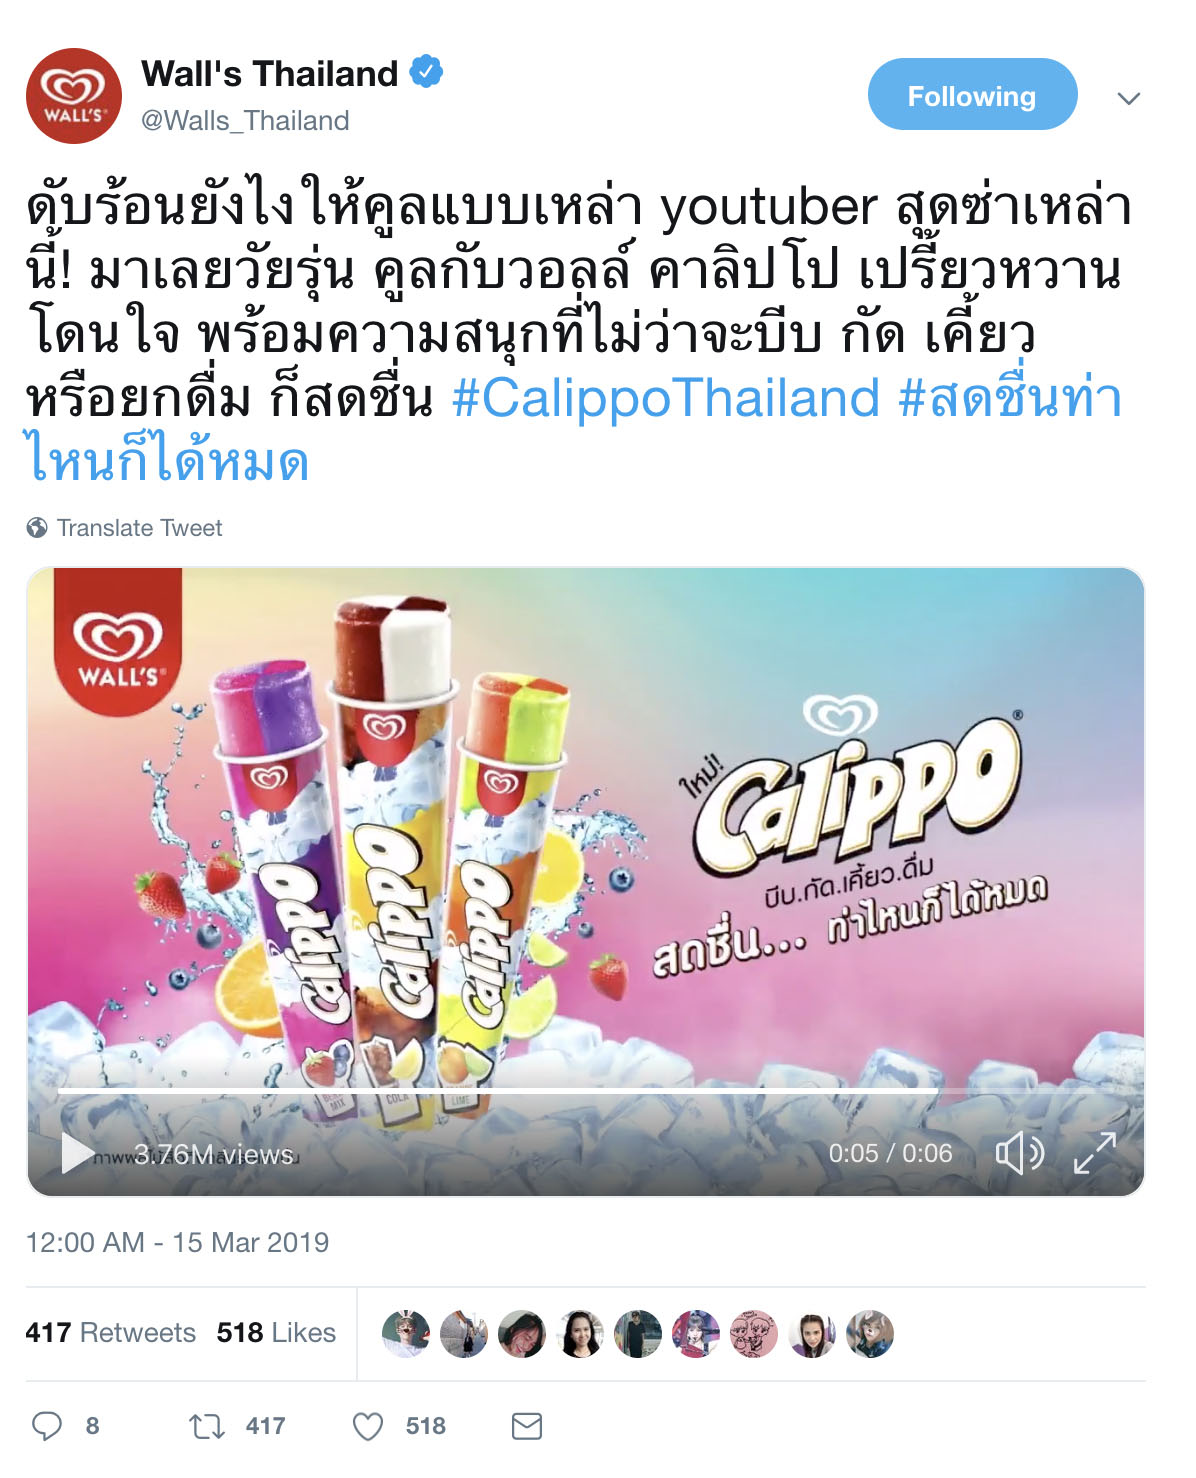Retweet using the retweet arrows icon
The height and width of the screenshot is (1478, 1196).
click(207, 1426)
